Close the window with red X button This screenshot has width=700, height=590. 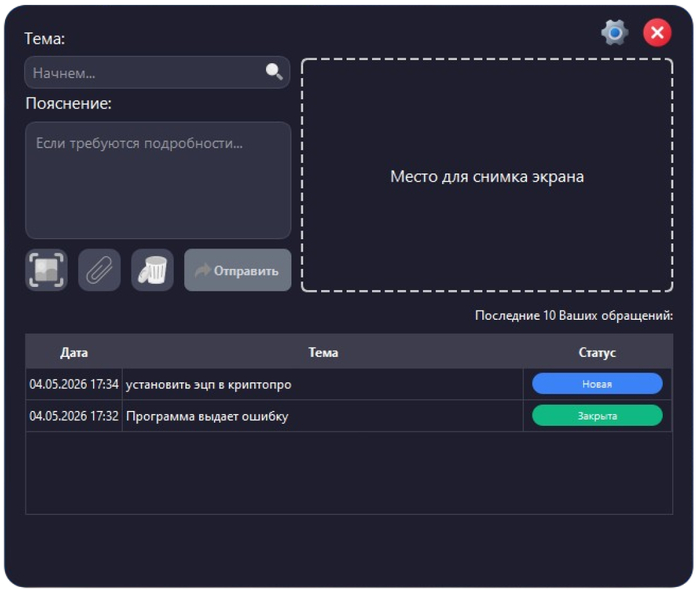click(x=657, y=33)
